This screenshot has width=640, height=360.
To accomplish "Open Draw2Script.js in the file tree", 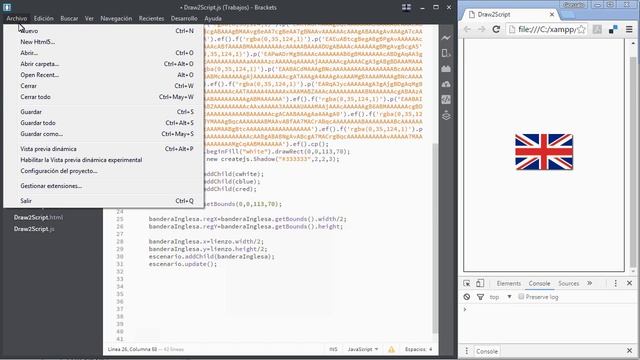I will [x=34, y=229].
